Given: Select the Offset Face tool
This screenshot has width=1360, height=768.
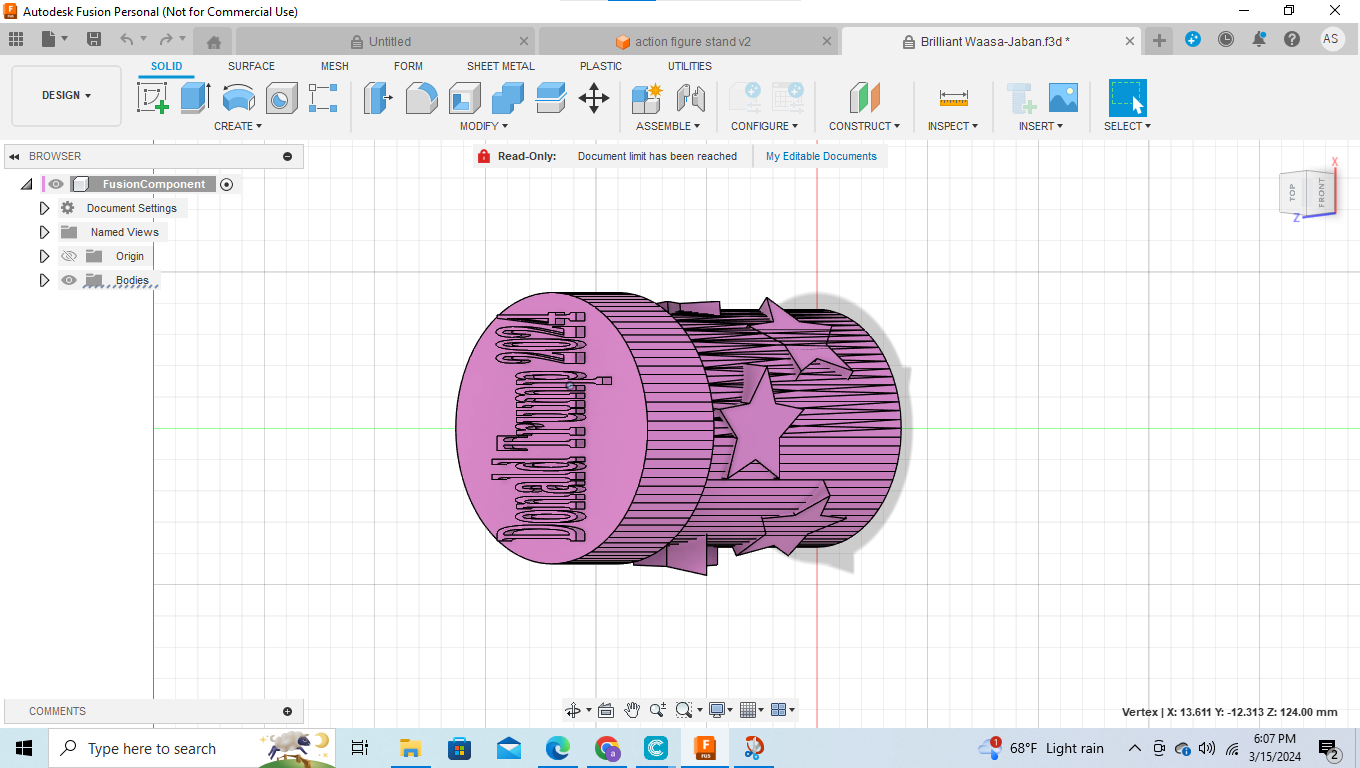Looking at the screenshot, I should 551,97.
